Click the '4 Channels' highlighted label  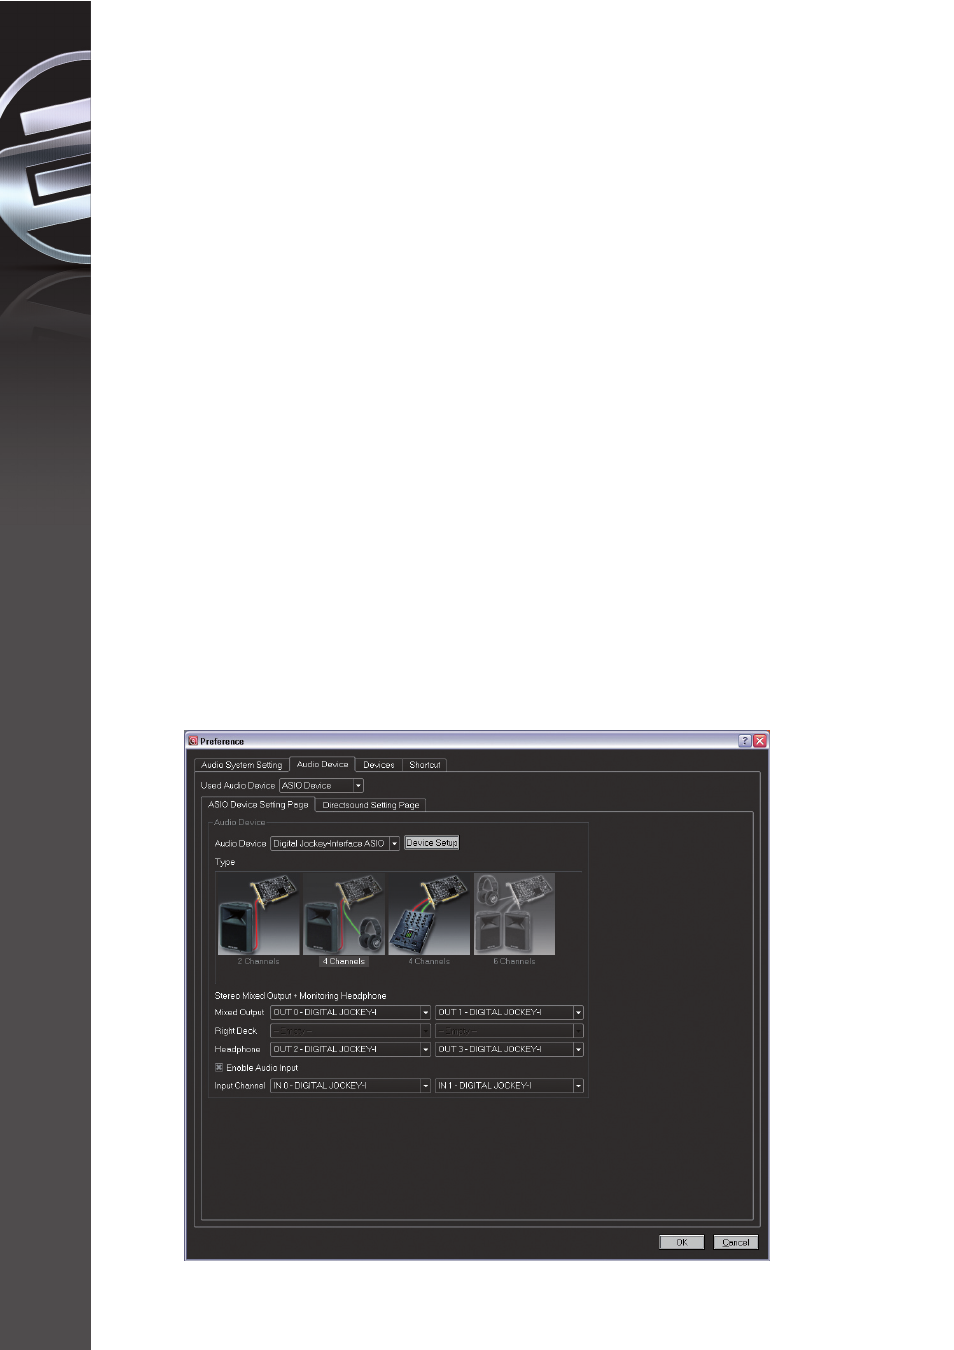345,962
